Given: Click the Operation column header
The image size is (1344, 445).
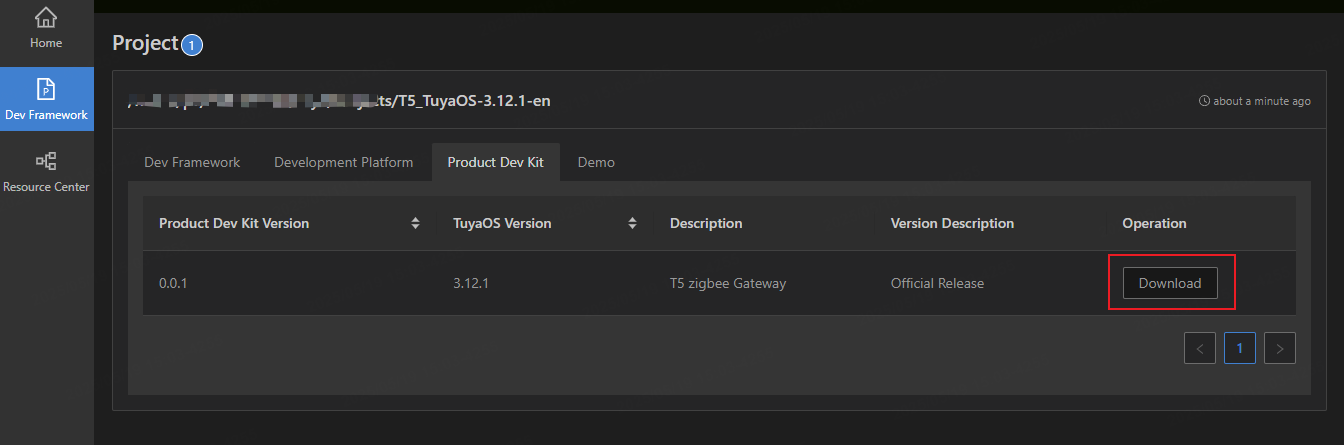Looking at the screenshot, I should (1154, 223).
